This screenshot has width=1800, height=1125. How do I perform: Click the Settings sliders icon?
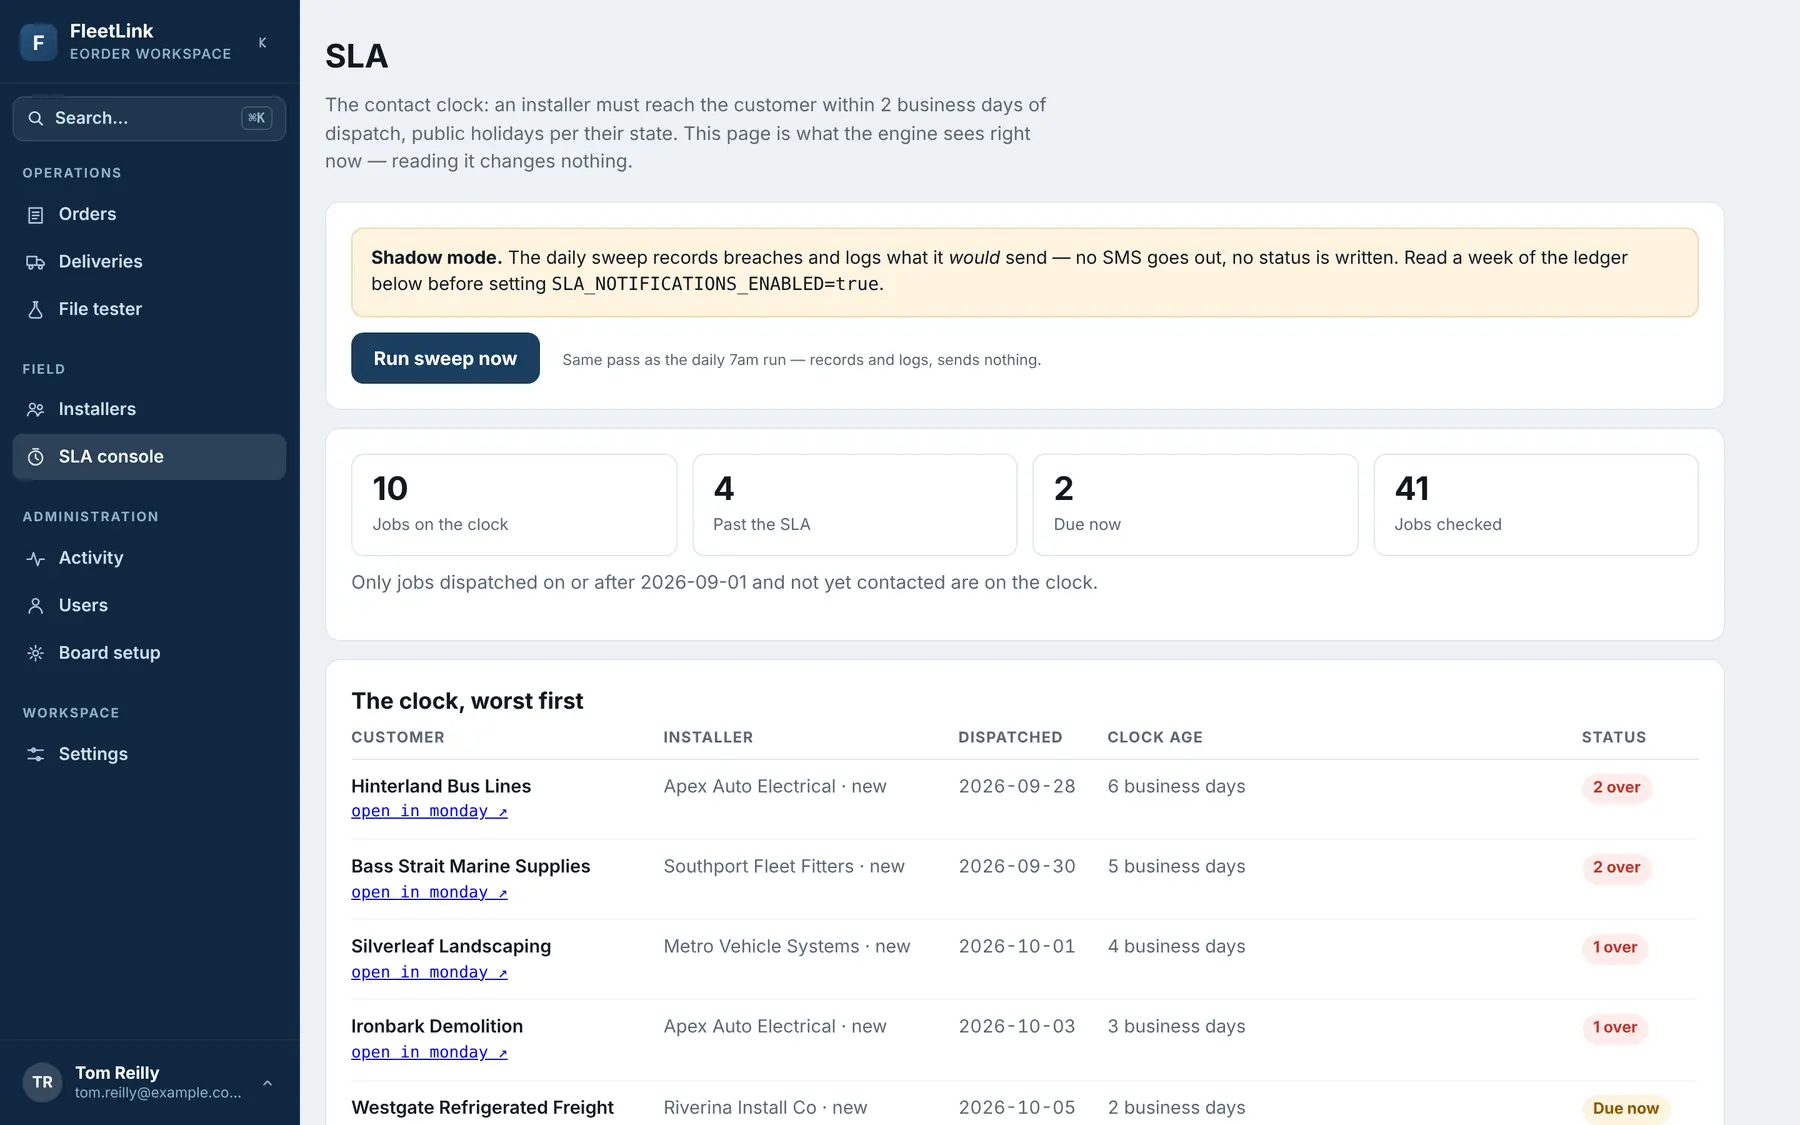36,754
